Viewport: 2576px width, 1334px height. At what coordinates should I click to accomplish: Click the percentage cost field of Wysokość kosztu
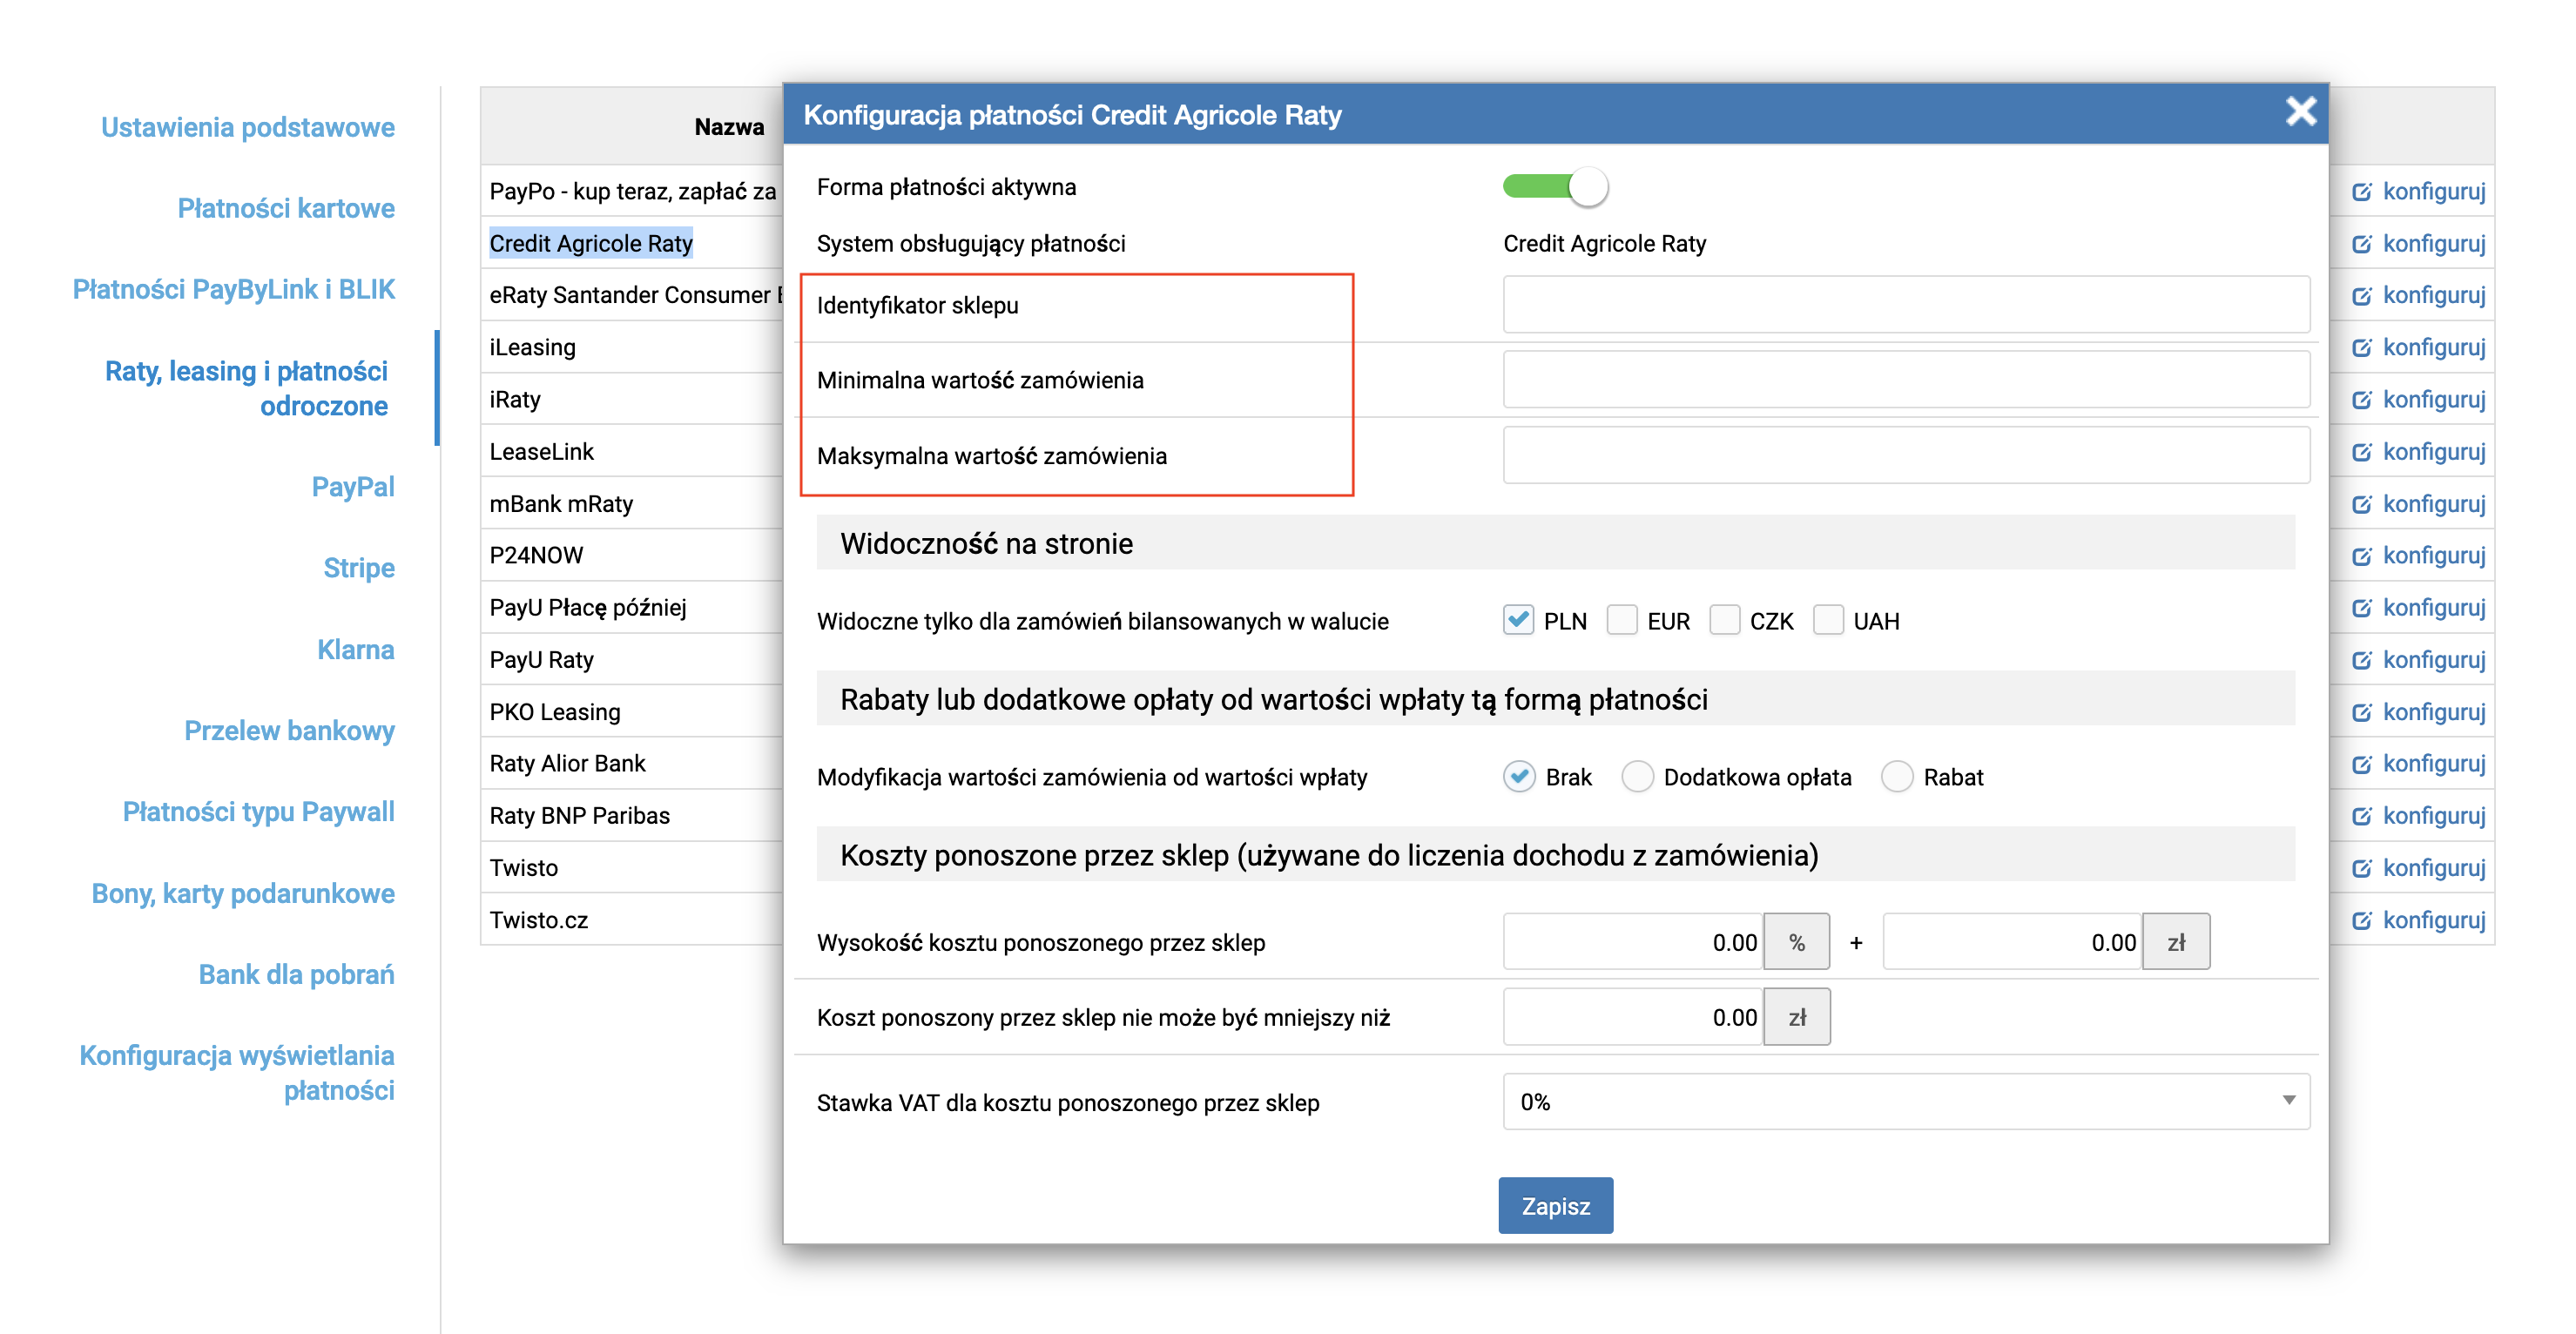point(1632,941)
